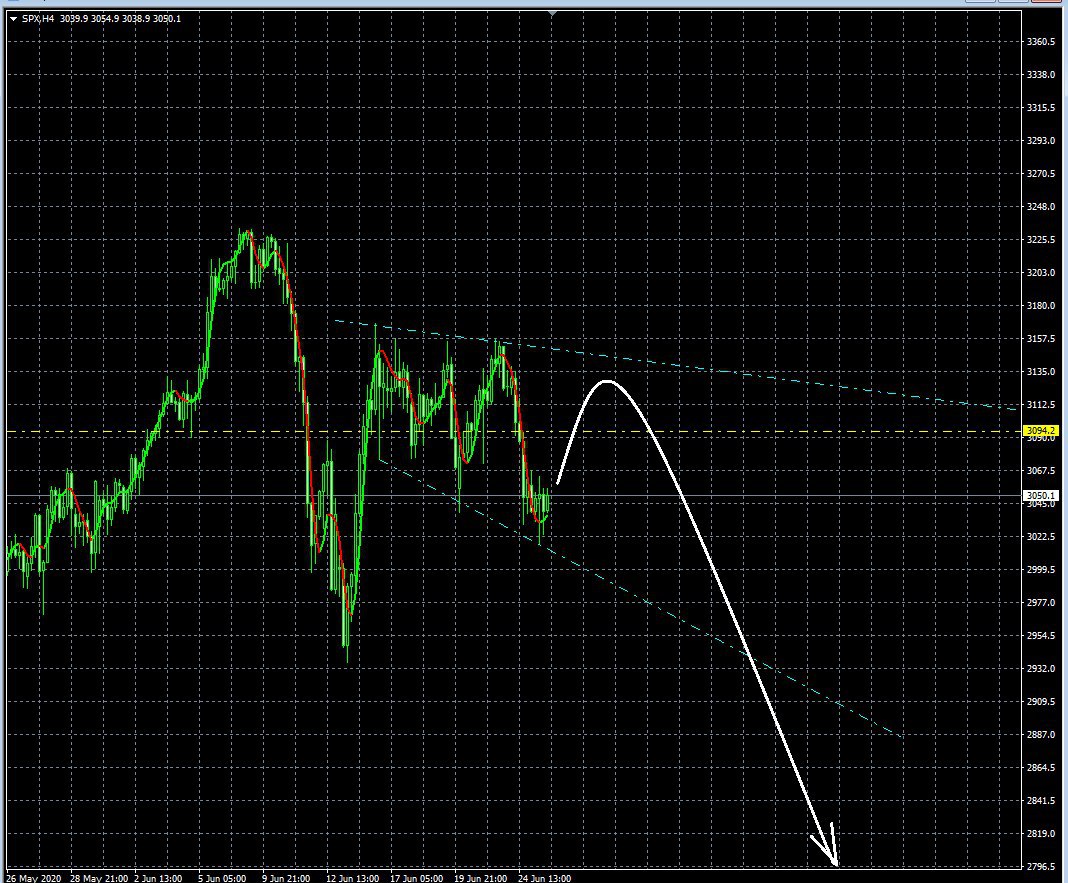Viewport: 1068px width, 883px height.
Task: Click the 3112.5 price scale label
Action: [1041, 405]
